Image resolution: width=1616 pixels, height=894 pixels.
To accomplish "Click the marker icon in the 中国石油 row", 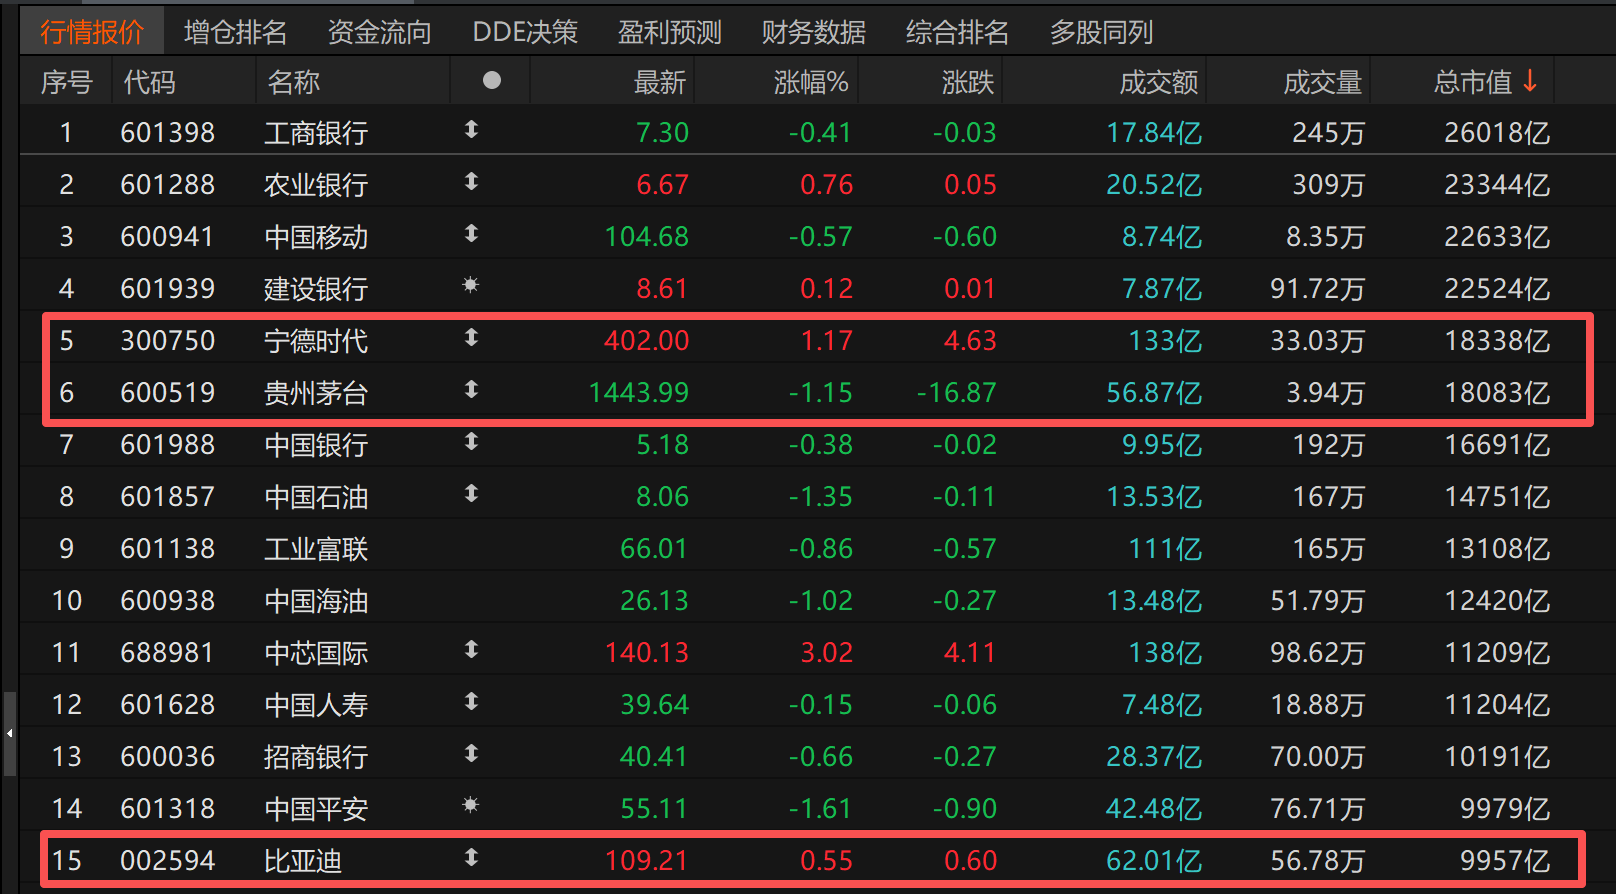I will coord(471,494).
